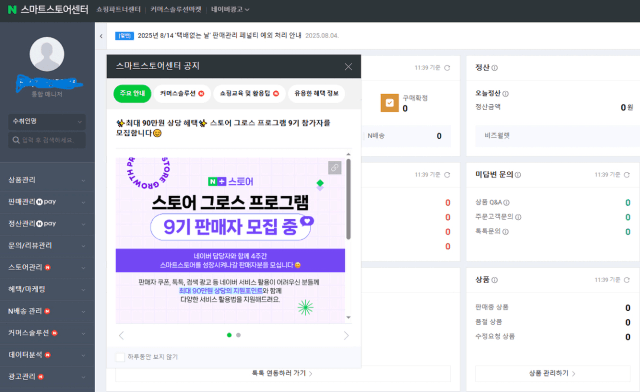Follow the 상품 관리하기 link
Screen dimensions: 640x392
point(553,373)
